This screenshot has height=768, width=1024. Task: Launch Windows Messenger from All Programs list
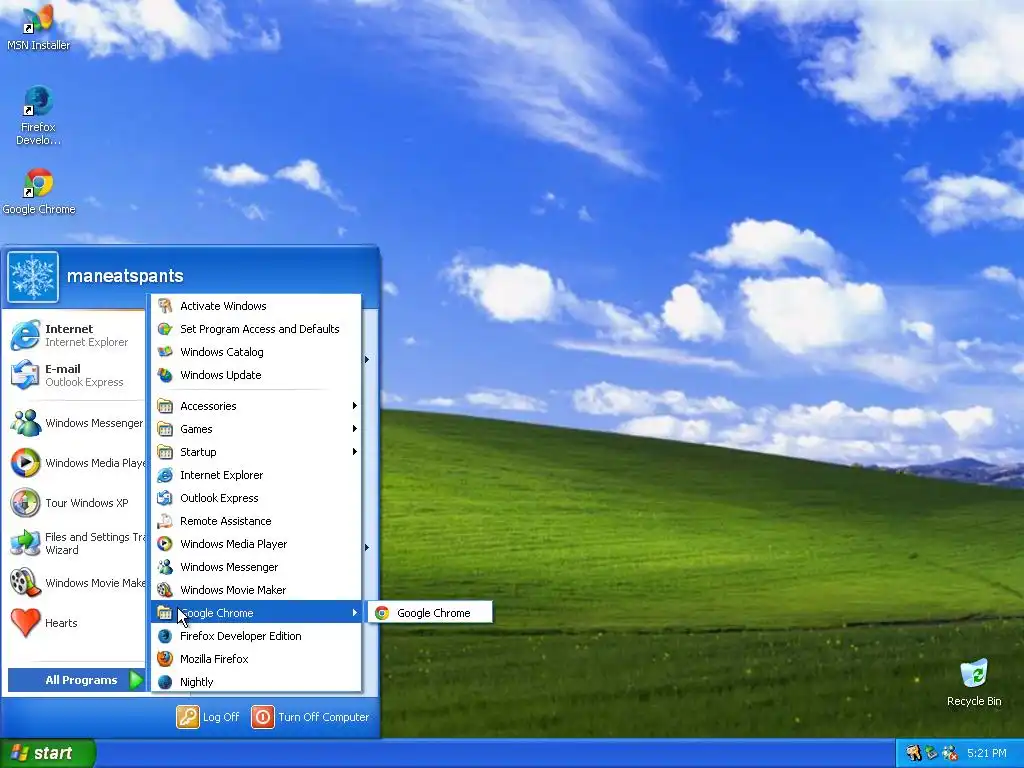(257, 567)
